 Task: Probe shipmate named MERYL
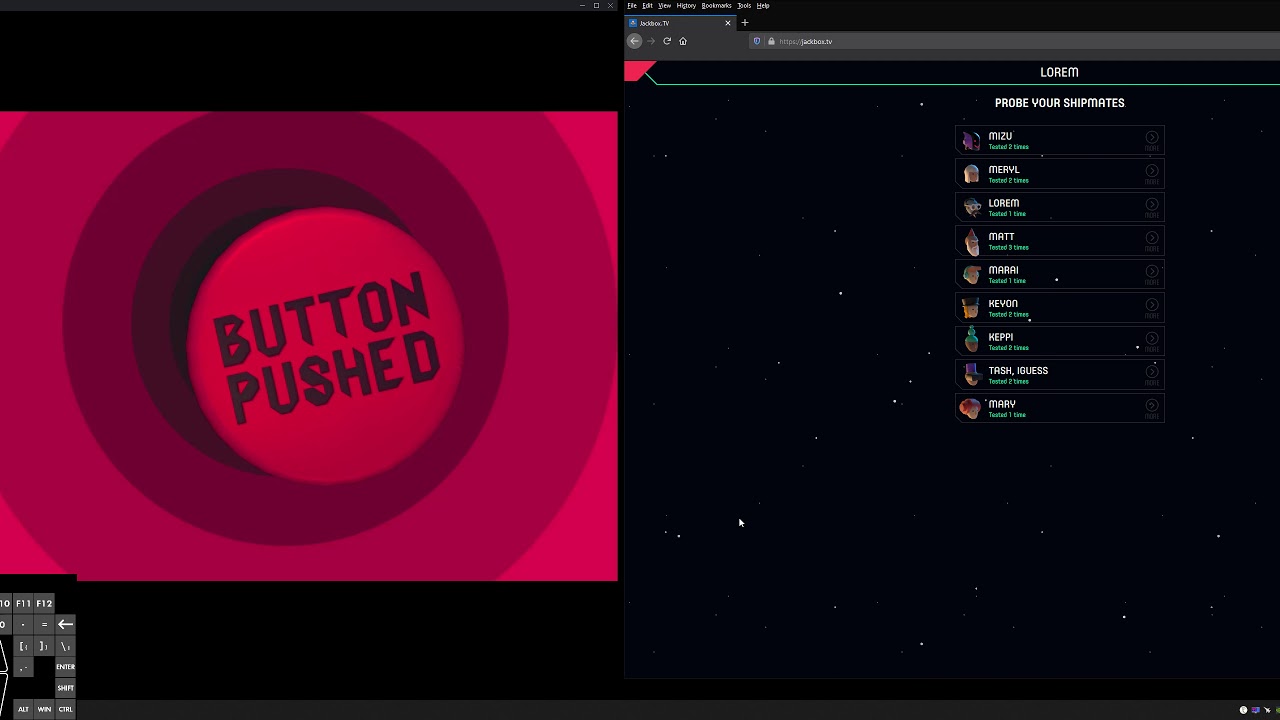(1060, 174)
